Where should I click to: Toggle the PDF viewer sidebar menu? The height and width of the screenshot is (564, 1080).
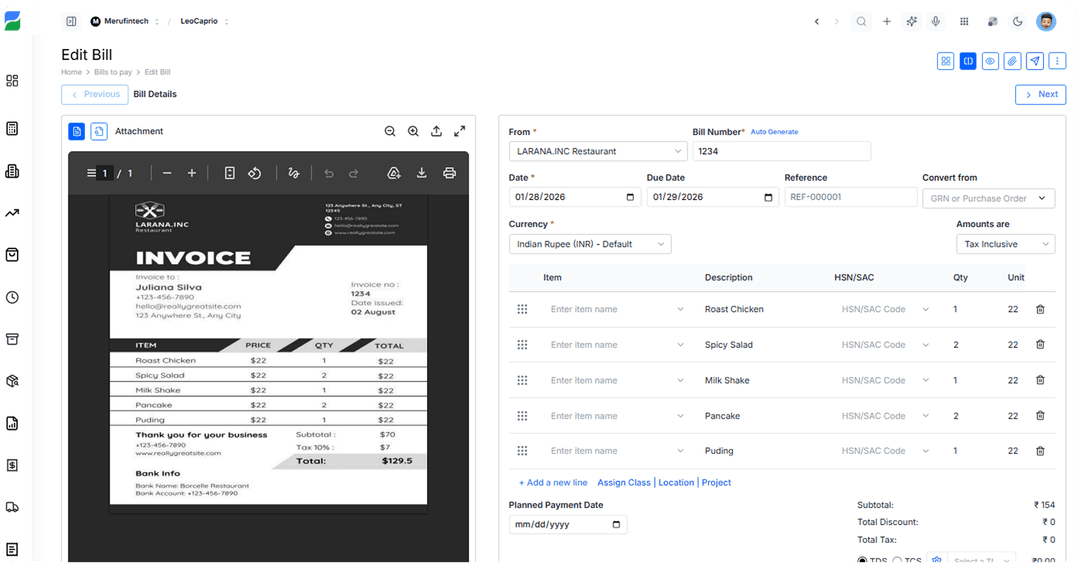91,173
